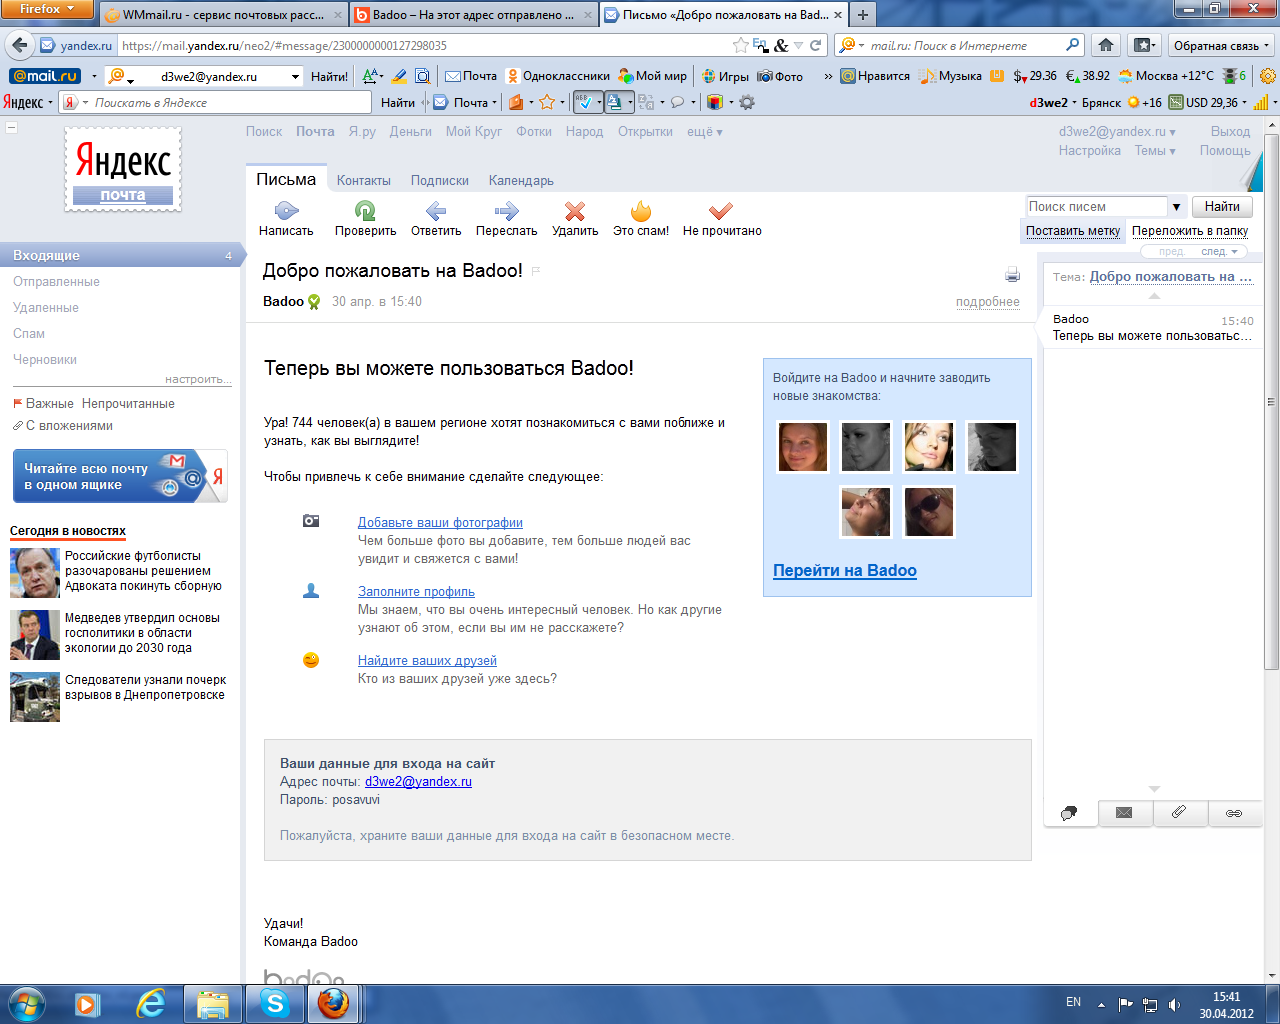This screenshot has height=1024, width=1280.
Task: Click the Написать (compose) icon
Action: click(286, 210)
